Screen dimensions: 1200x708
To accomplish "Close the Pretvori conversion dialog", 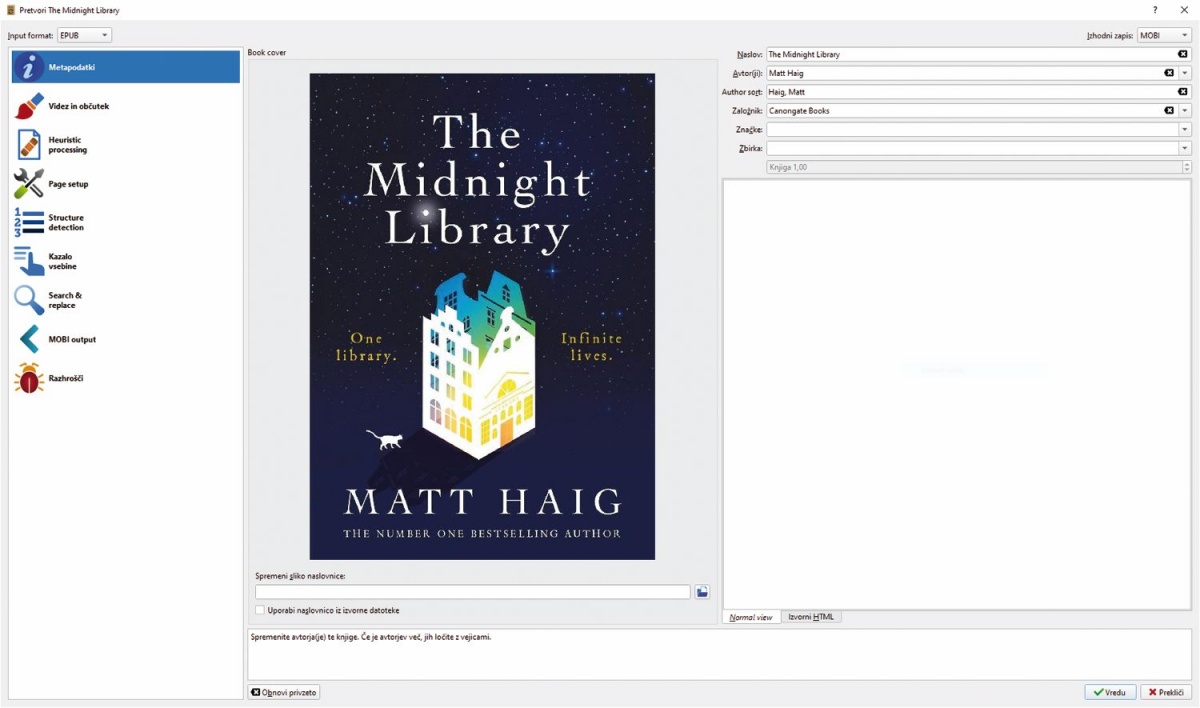I will point(1184,10).
